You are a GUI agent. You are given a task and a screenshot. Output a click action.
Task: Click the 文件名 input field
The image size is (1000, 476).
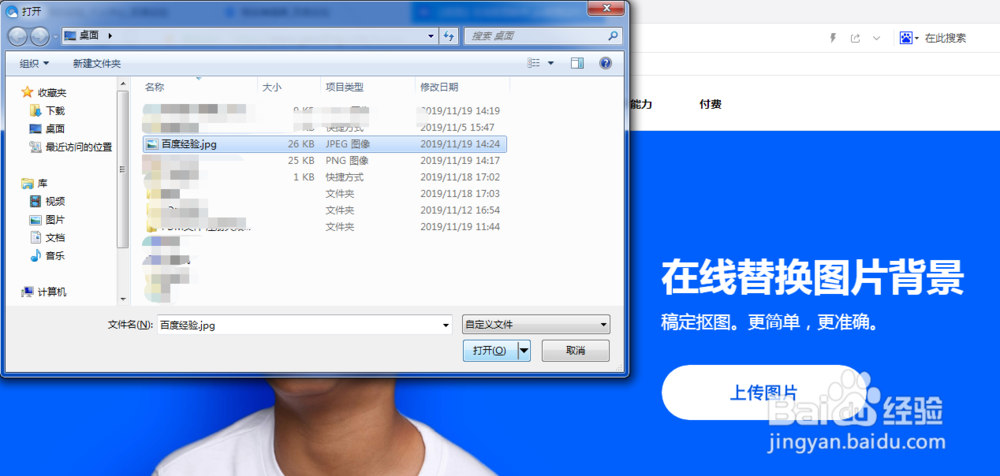point(298,325)
